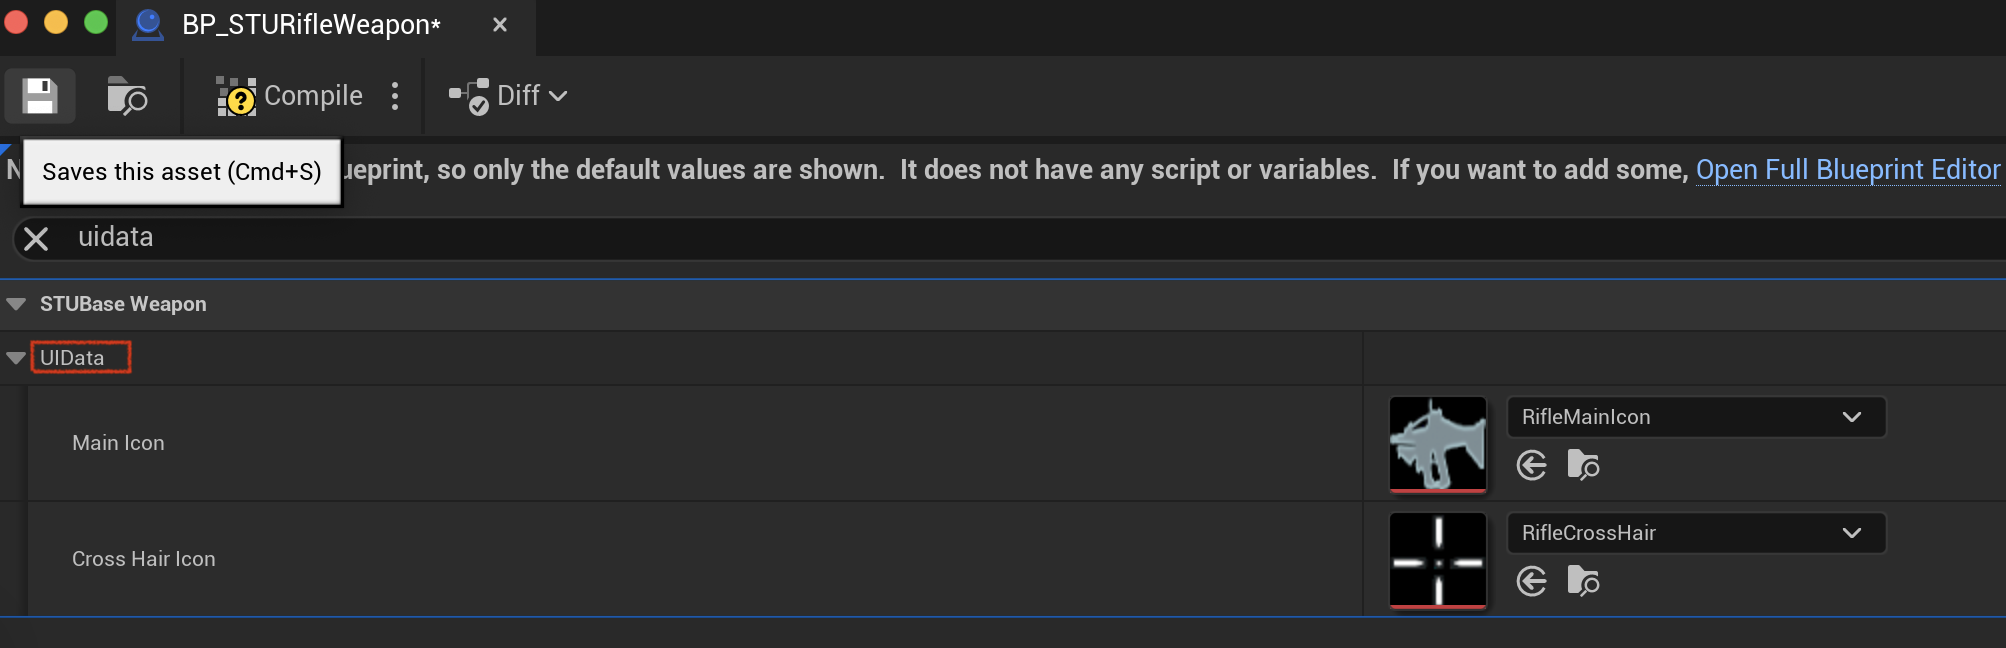
Task: Open Full Blueprint Editor link
Action: tap(1848, 170)
